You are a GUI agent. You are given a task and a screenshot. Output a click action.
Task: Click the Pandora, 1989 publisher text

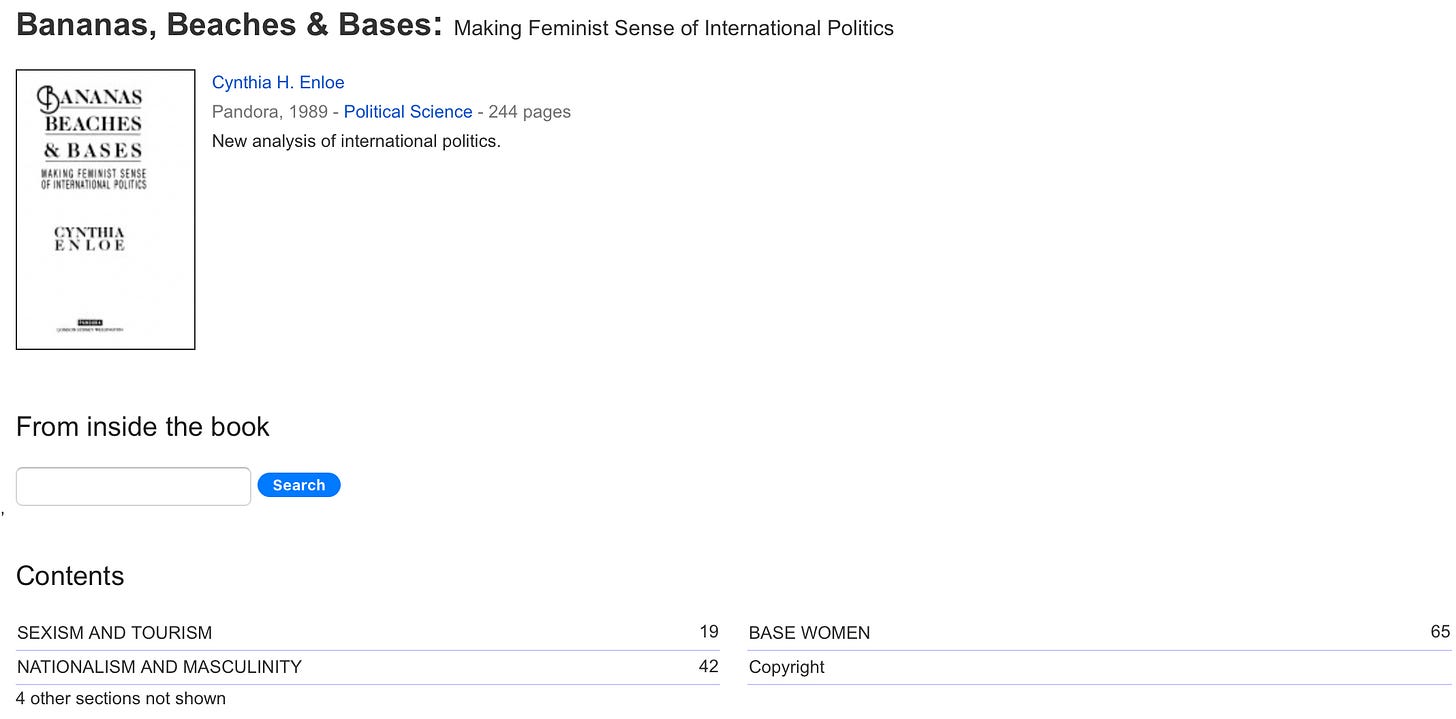(x=270, y=112)
